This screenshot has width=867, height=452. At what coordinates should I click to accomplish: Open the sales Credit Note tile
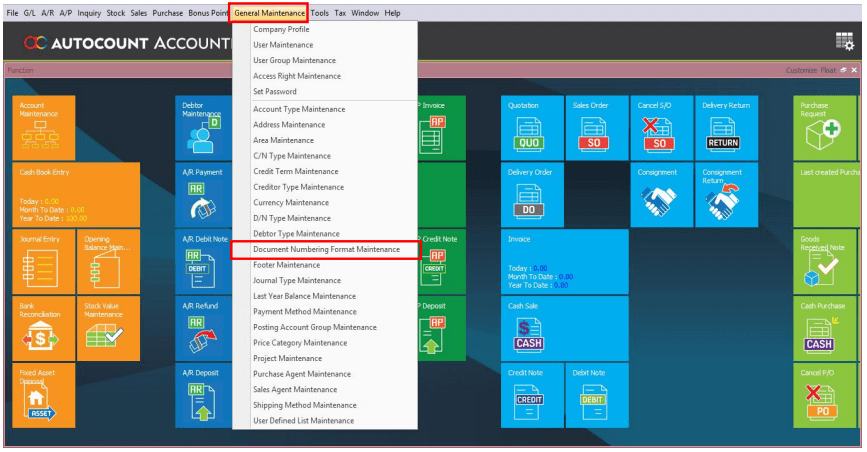click(532, 396)
